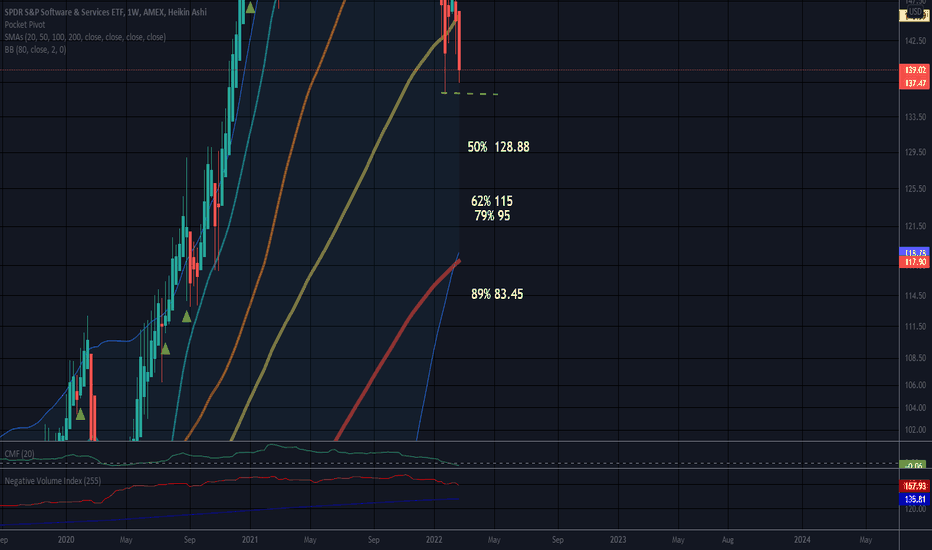This screenshot has width=932, height=550.
Task: Click the 111.50 price axis label
Action: point(915,326)
